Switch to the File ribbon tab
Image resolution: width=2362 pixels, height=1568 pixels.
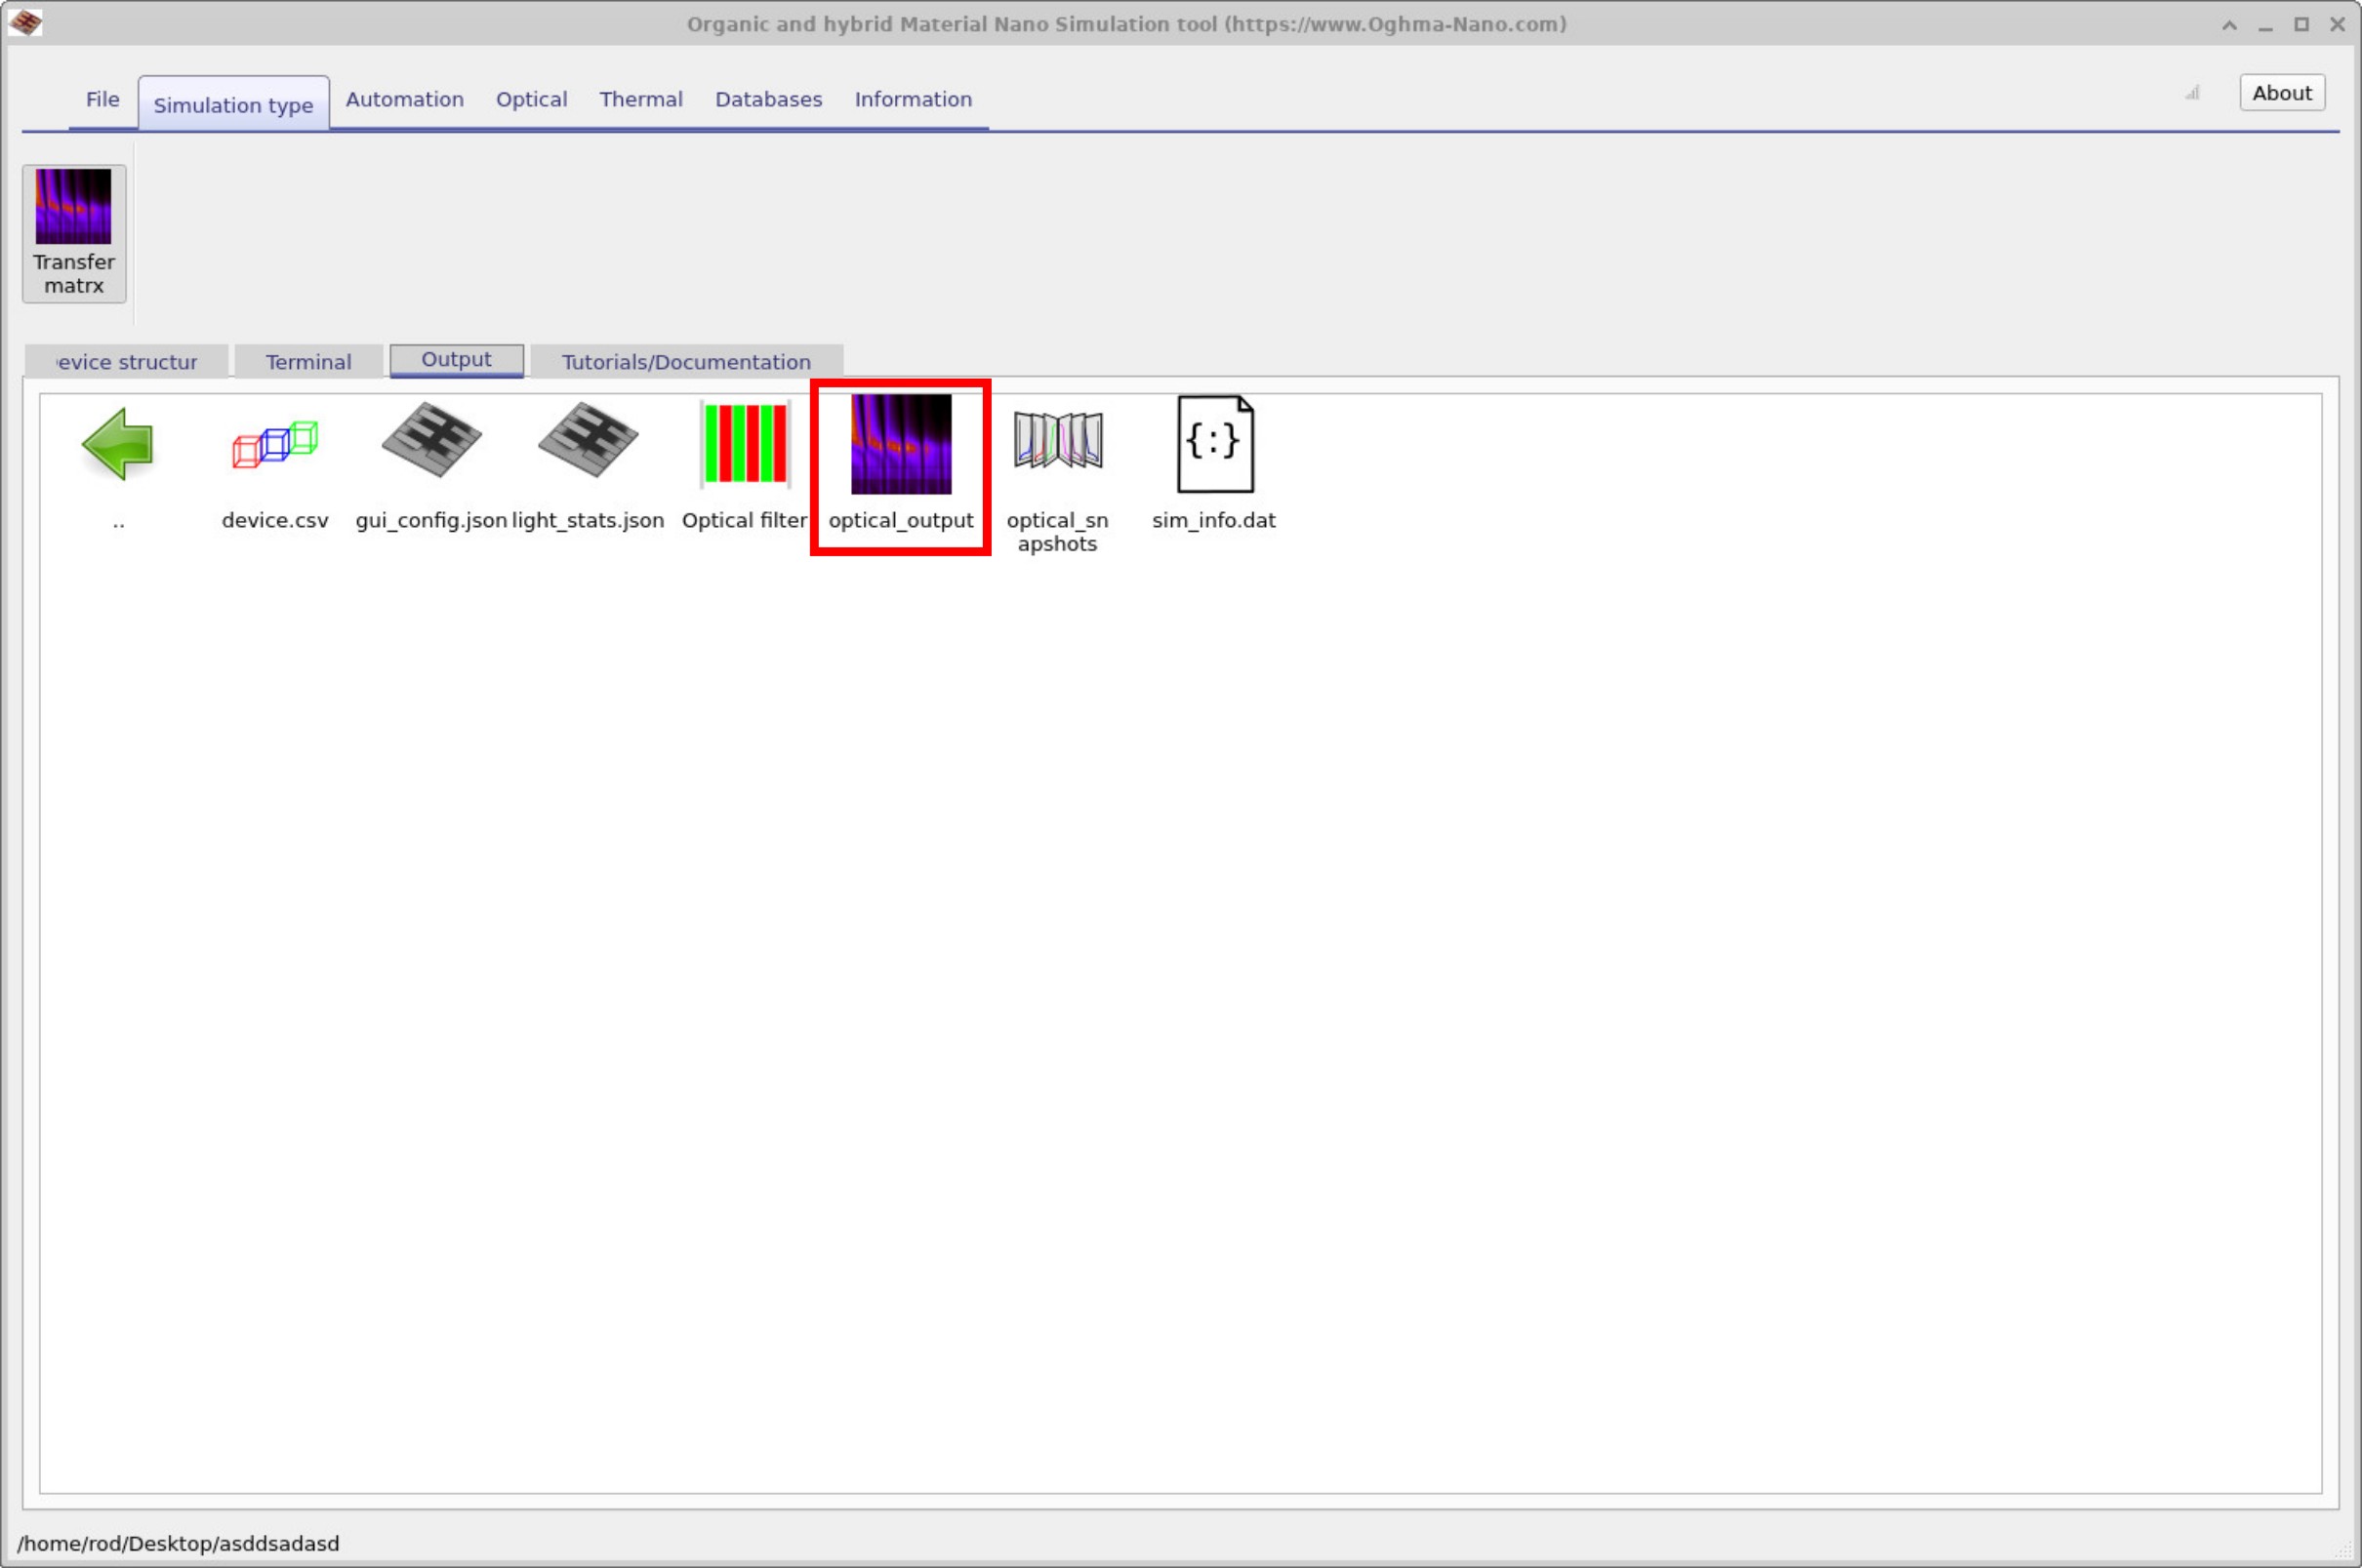(102, 99)
